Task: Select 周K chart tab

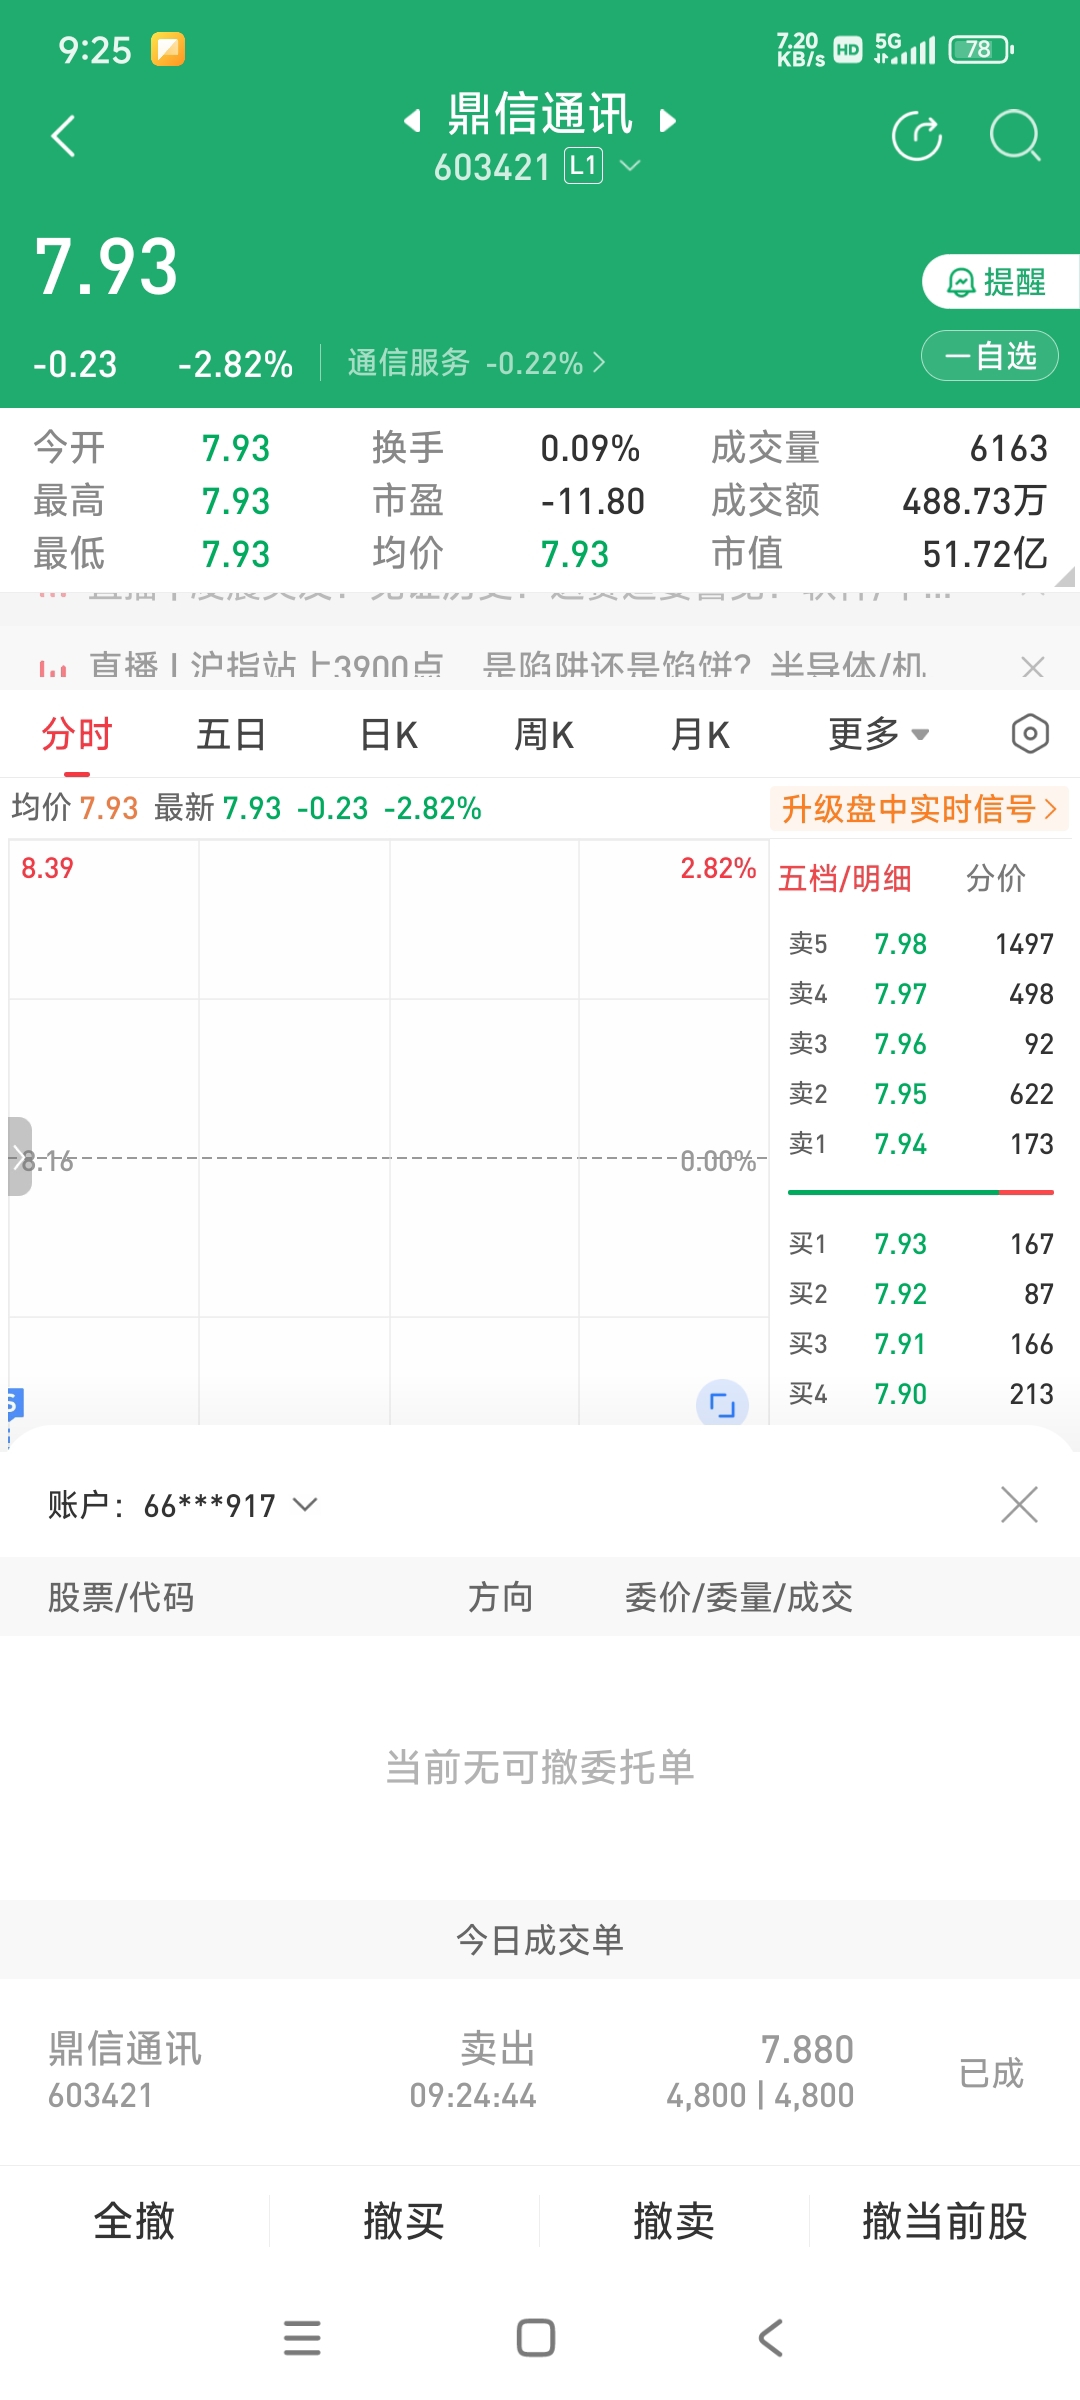Action: click(544, 735)
